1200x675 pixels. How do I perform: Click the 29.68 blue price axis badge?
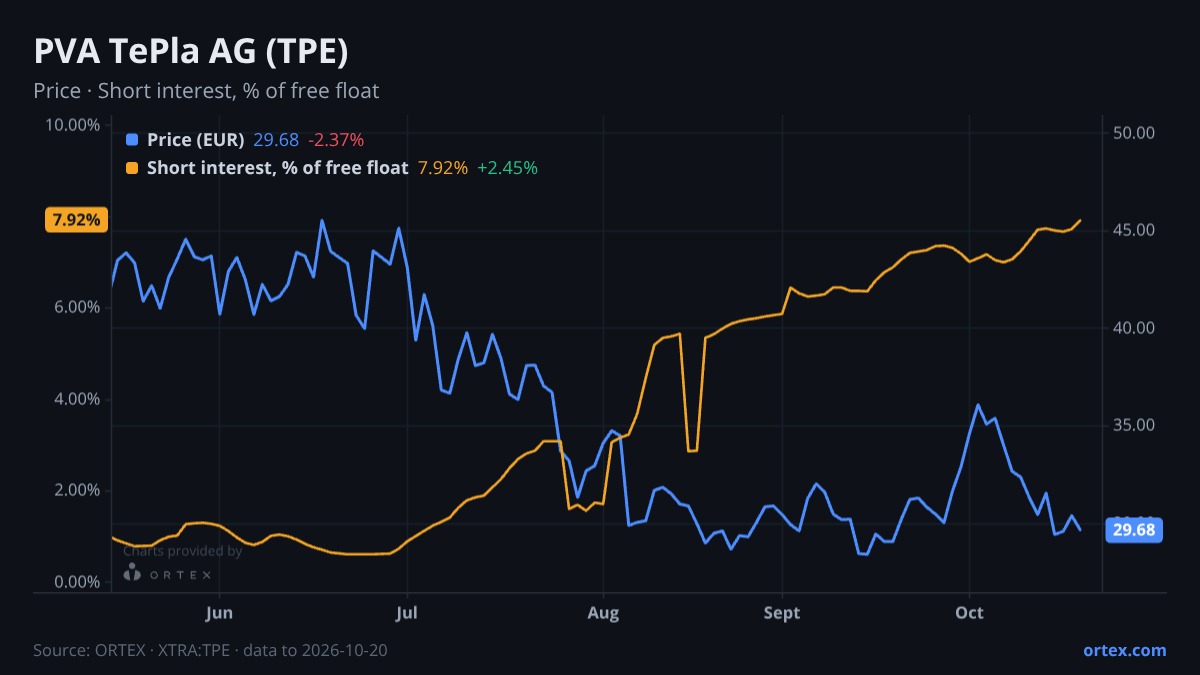pyautogui.click(x=1133, y=530)
